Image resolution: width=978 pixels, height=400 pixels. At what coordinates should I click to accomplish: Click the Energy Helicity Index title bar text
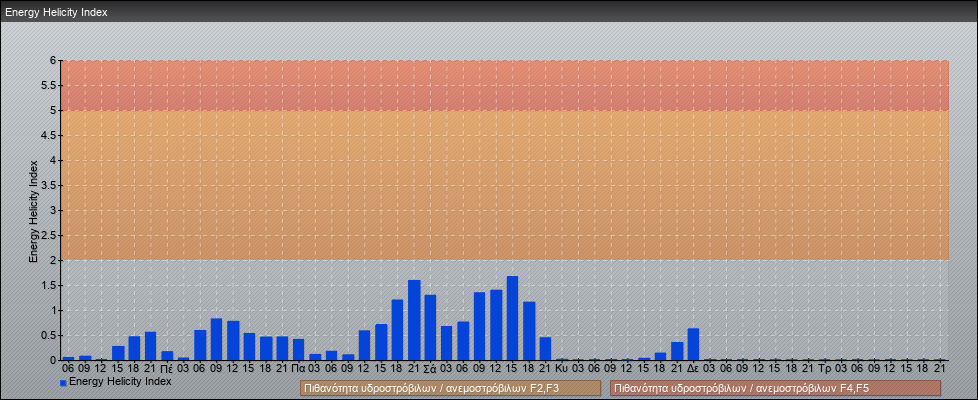(x=57, y=12)
